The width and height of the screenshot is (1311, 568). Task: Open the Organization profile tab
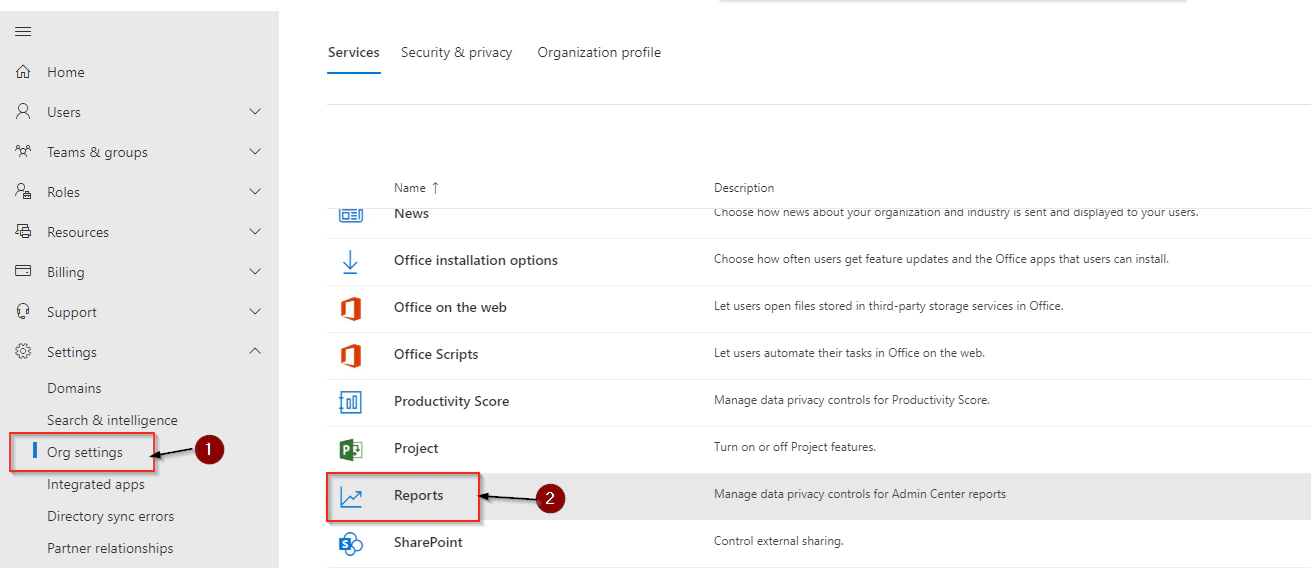(x=599, y=52)
